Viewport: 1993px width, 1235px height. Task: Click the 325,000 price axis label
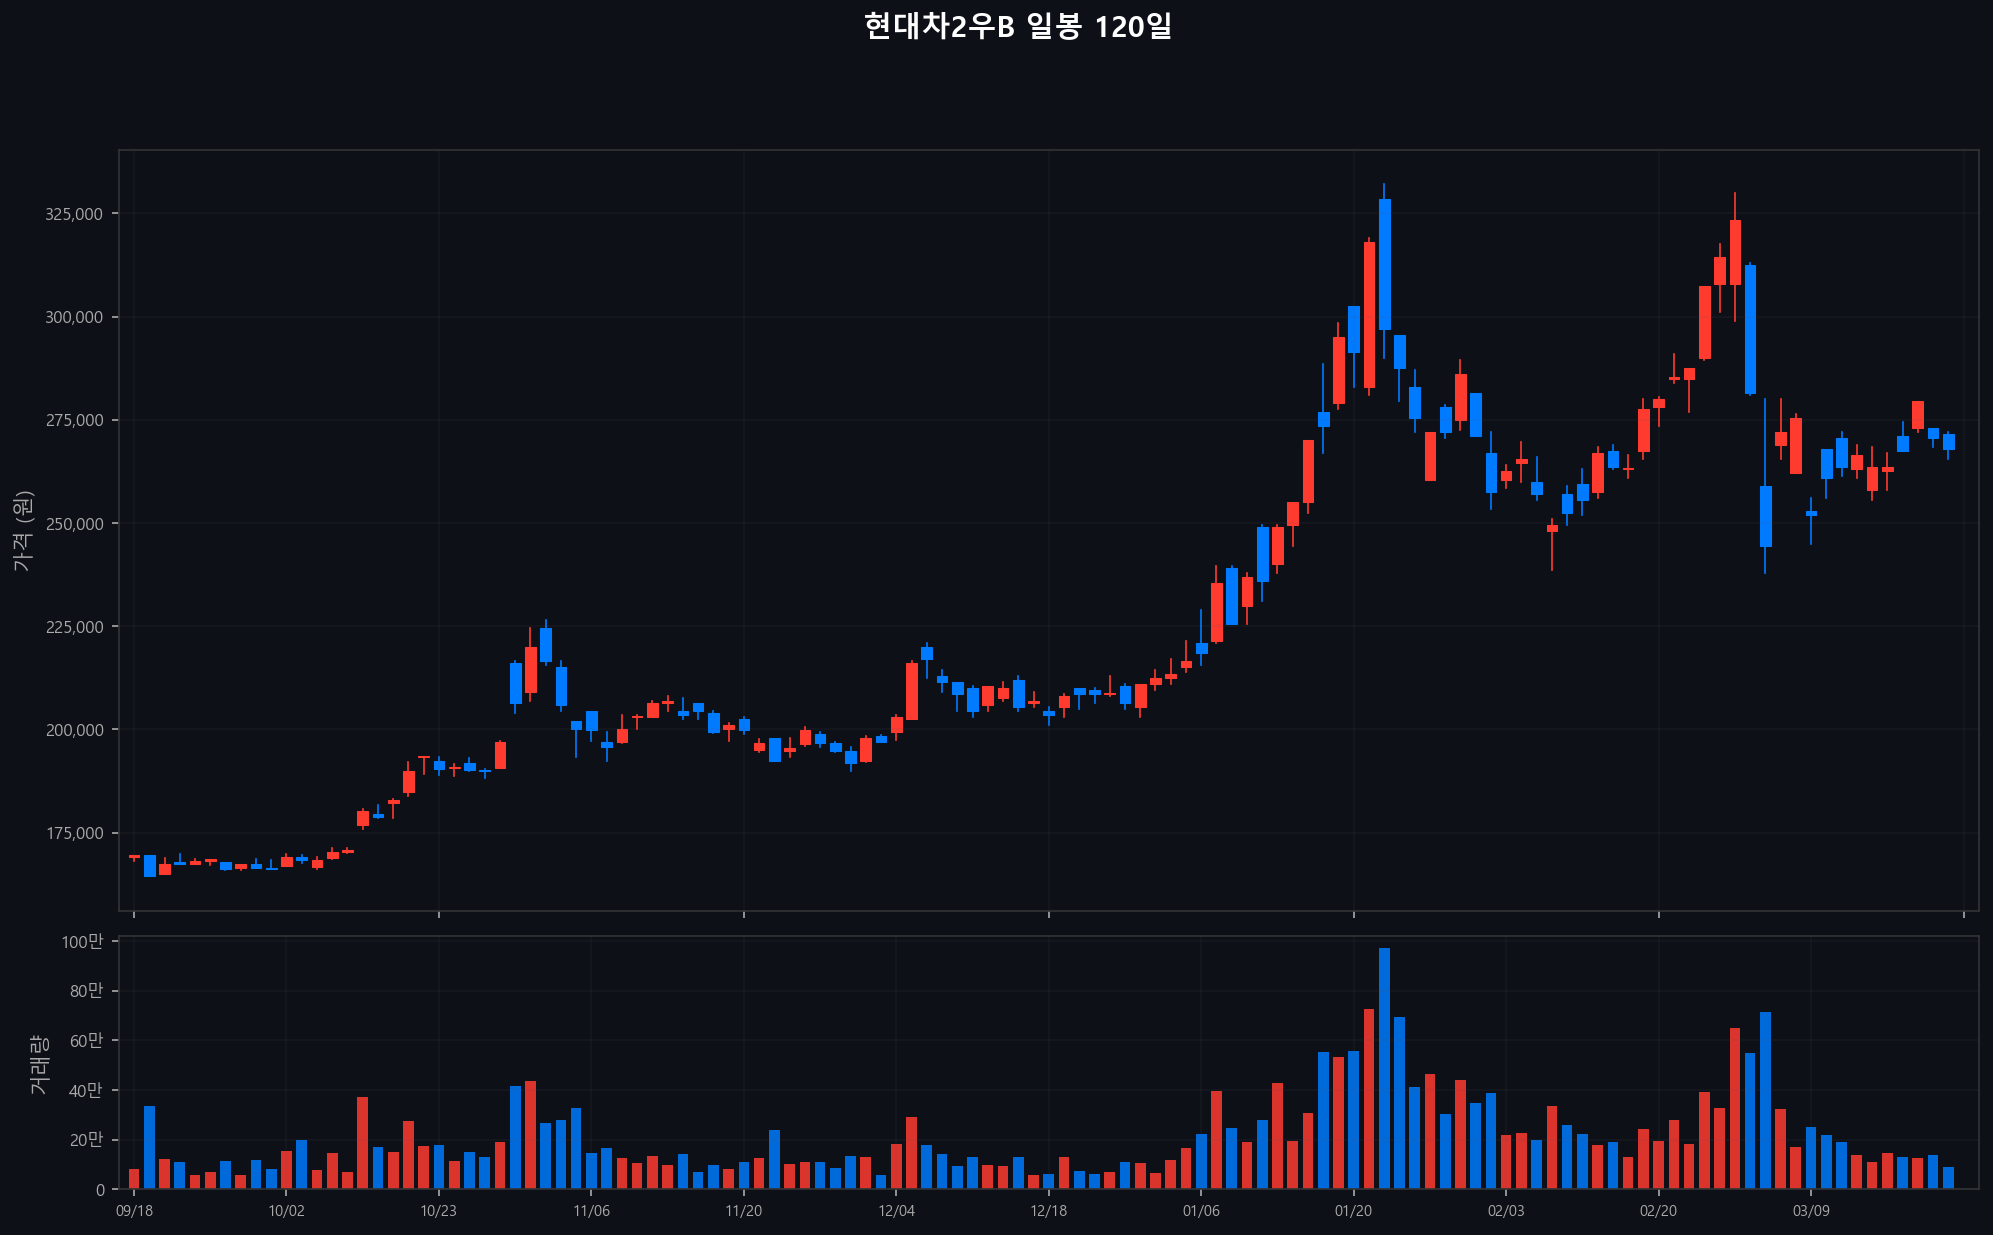click(x=75, y=214)
